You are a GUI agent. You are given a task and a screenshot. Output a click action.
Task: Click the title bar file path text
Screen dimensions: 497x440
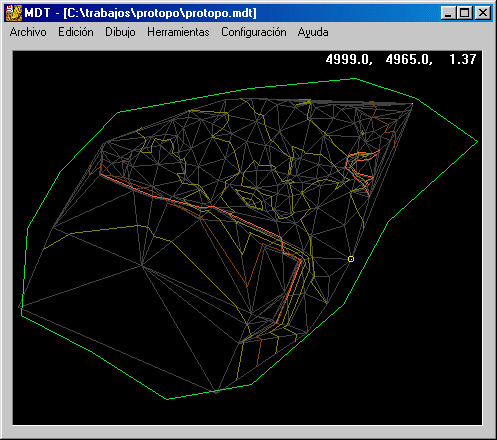(160, 13)
